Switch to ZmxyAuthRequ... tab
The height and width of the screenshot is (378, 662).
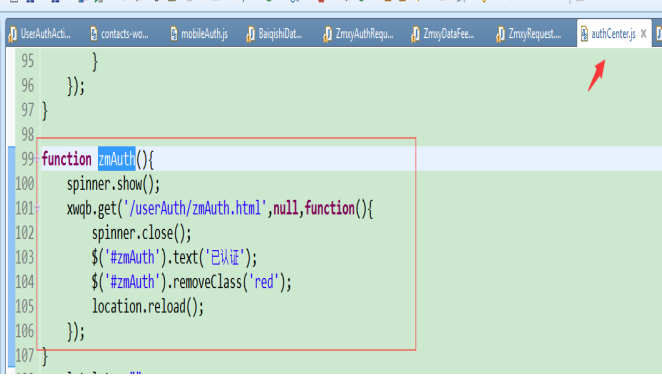358,34
